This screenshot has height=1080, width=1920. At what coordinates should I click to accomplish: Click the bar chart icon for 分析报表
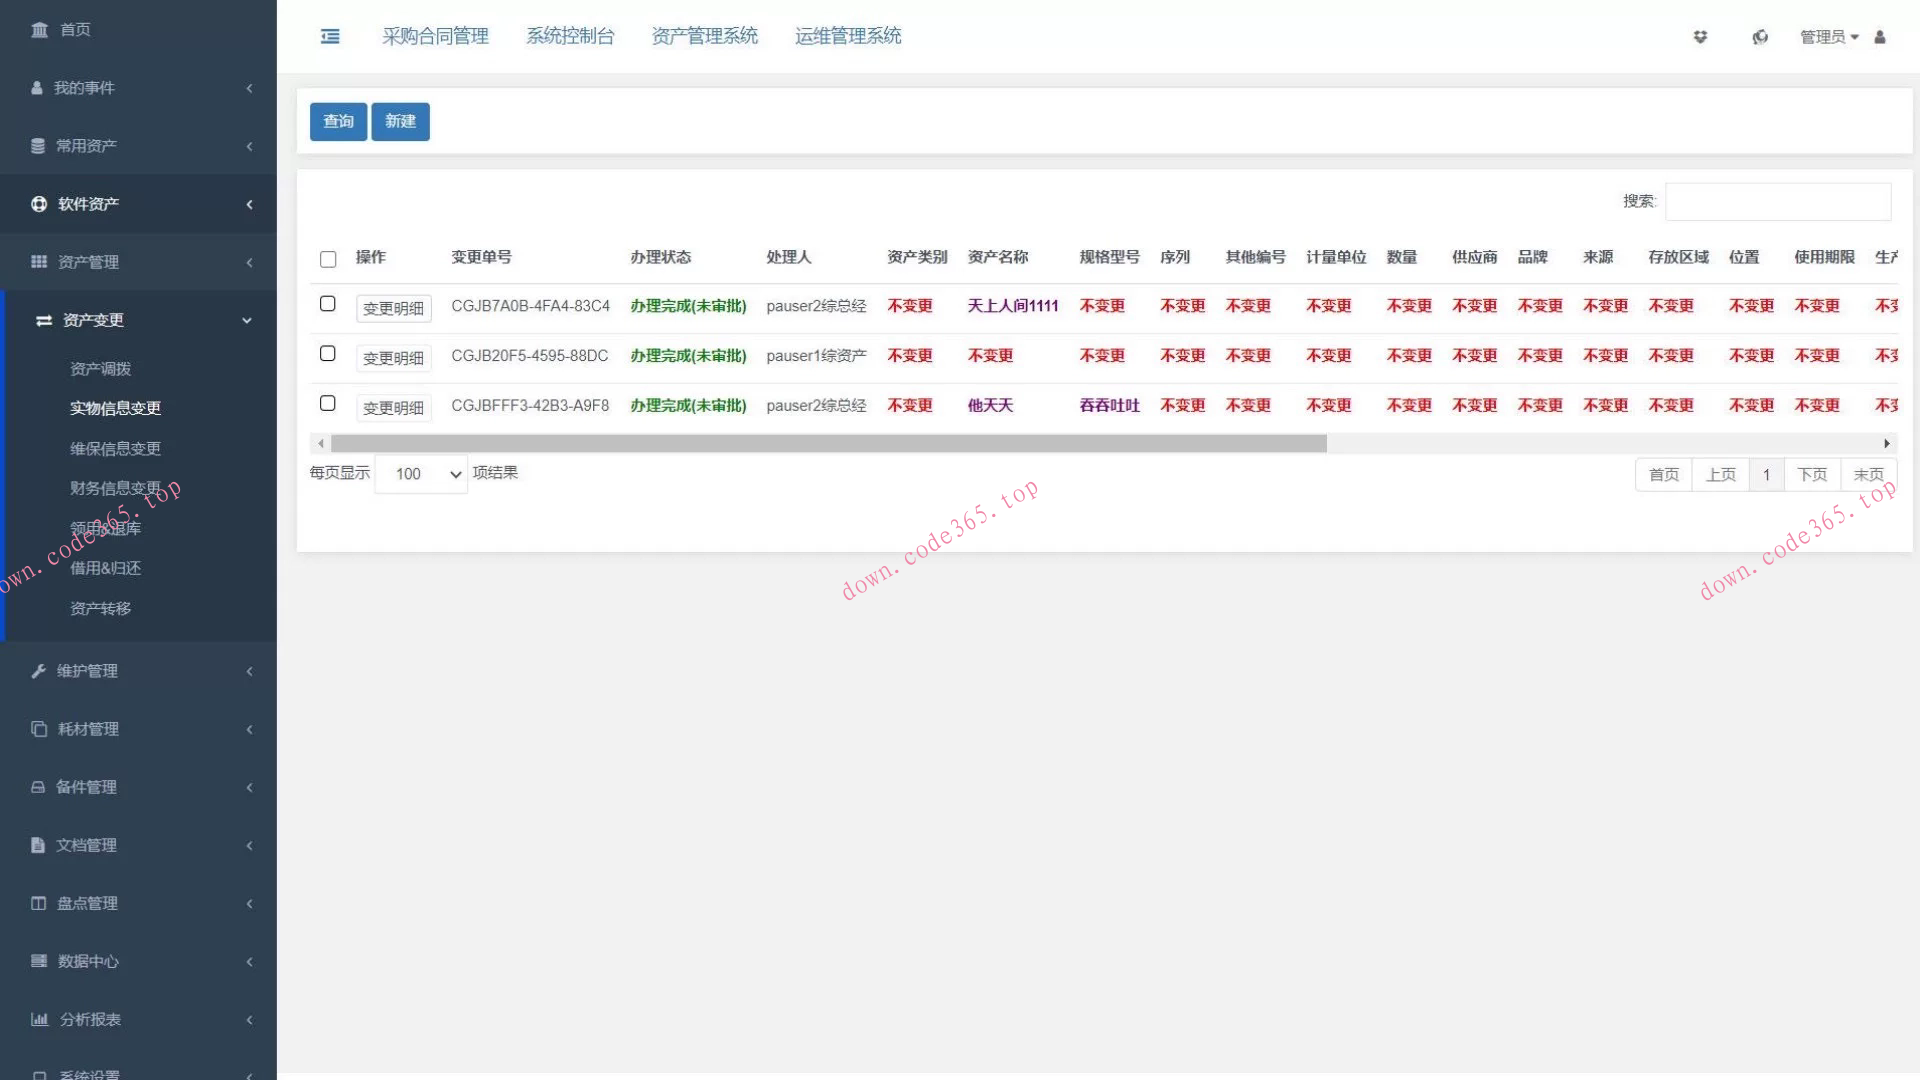tap(39, 1019)
